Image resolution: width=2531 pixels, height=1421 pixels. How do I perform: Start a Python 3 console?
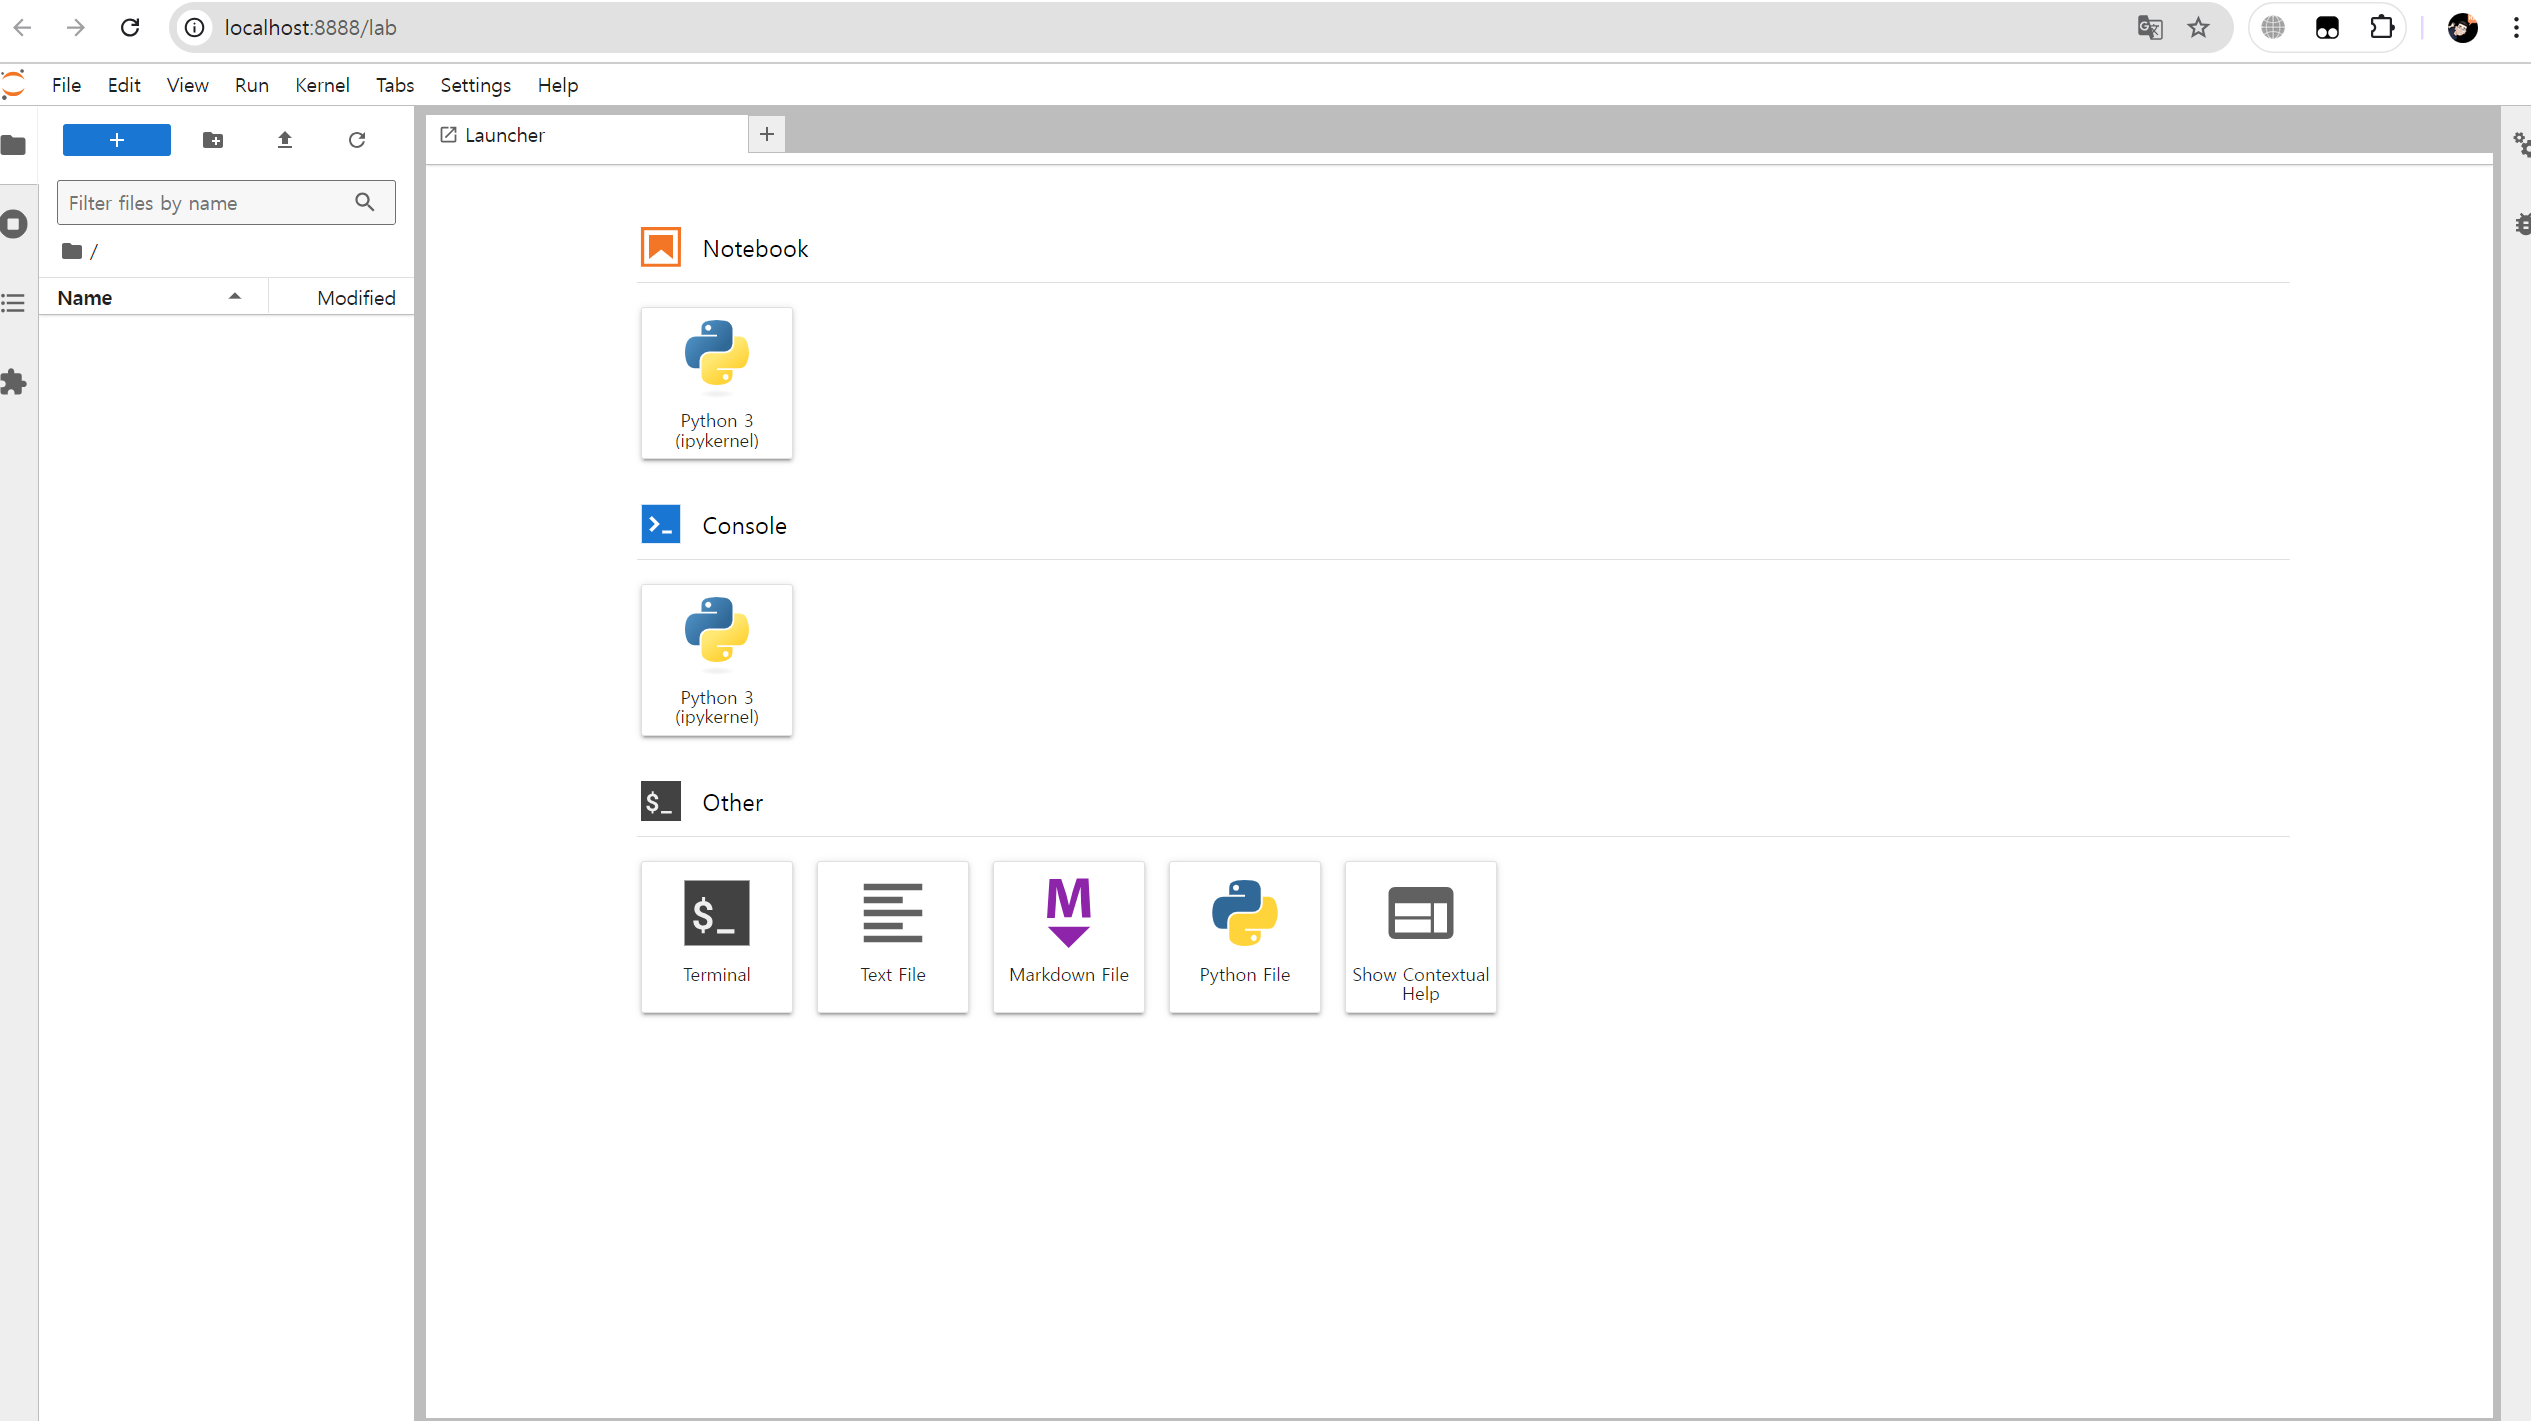716,660
